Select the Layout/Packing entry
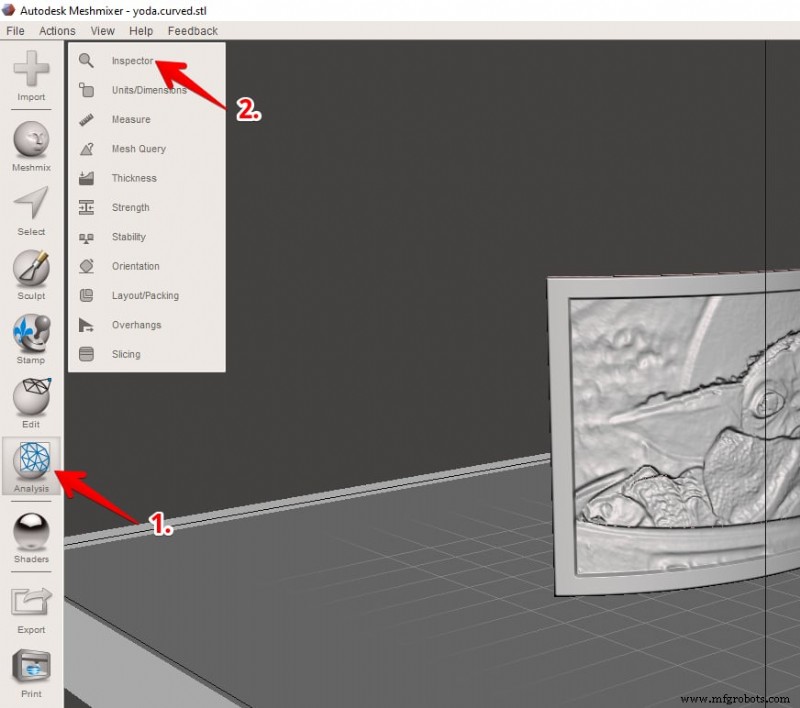 click(x=145, y=296)
